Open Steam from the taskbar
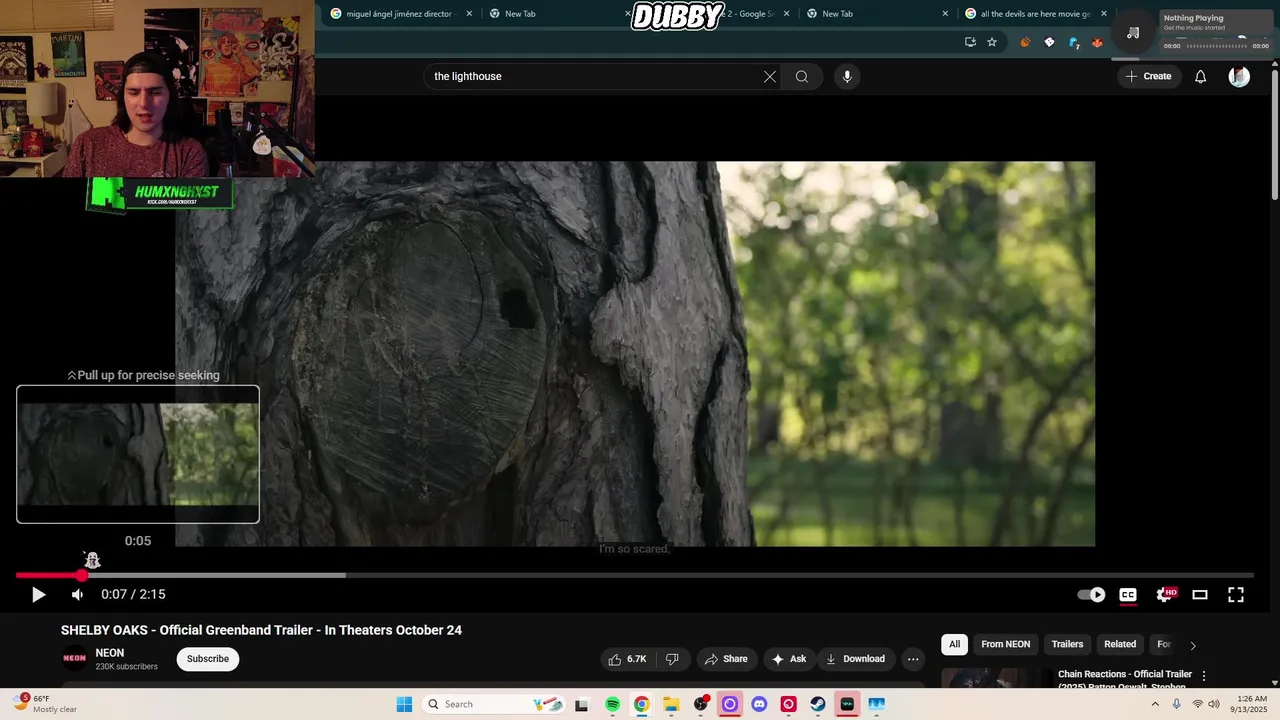The height and width of the screenshot is (720, 1280). coord(818,704)
